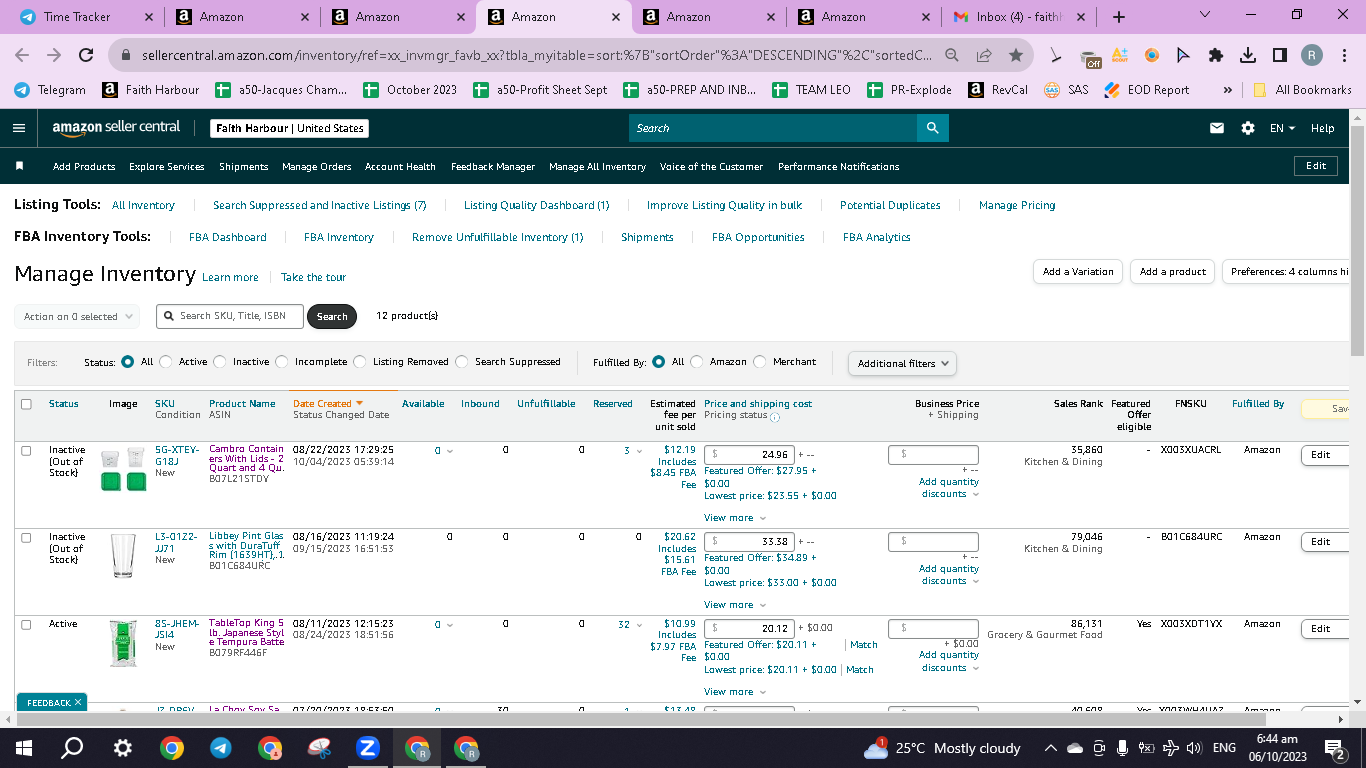Open the Action on 0 selected dropdown
The image size is (1366, 768).
coord(77,316)
